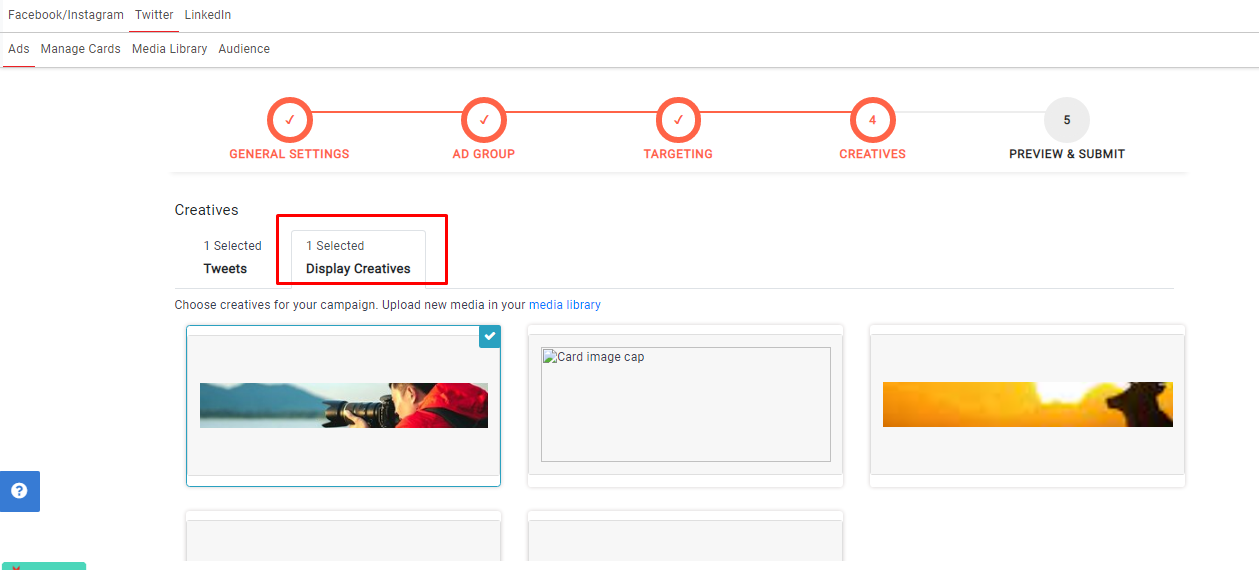
Task: Go to the Audience section
Action: pos(244,49)
